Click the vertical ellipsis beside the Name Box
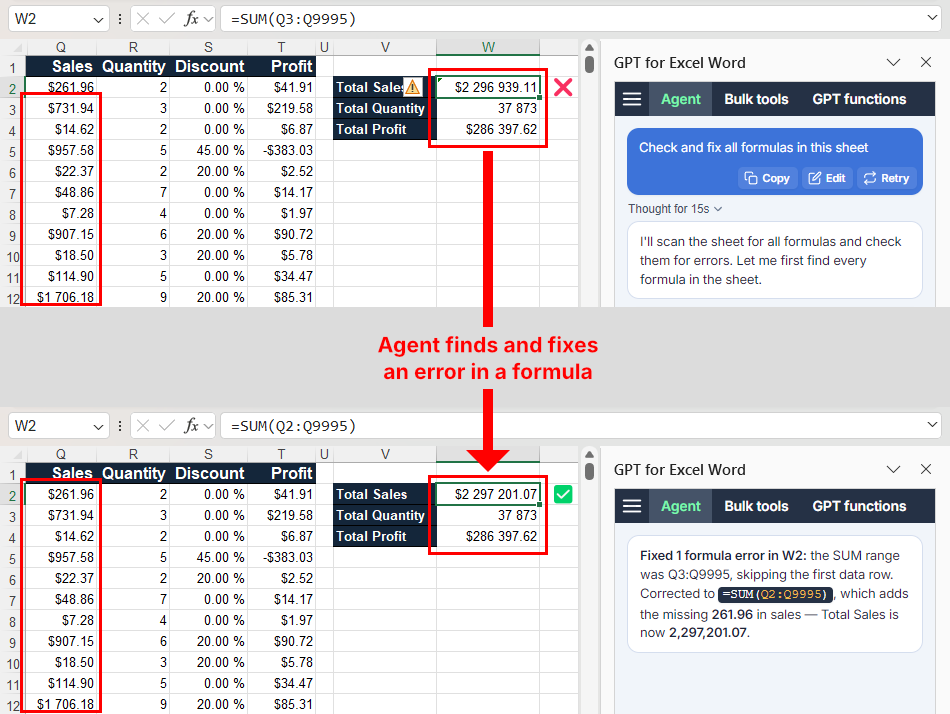 [118, 18]
